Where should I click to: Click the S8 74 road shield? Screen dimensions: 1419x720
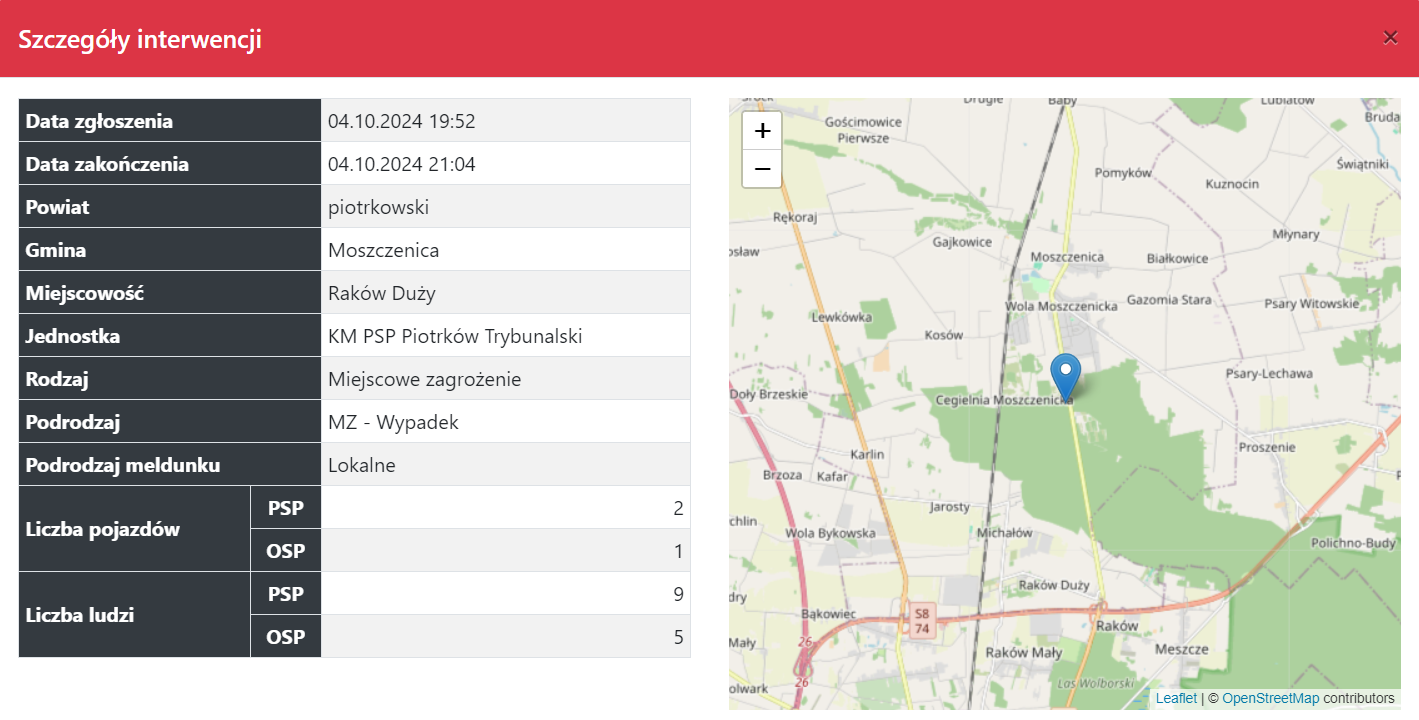[x=921, y=620]
